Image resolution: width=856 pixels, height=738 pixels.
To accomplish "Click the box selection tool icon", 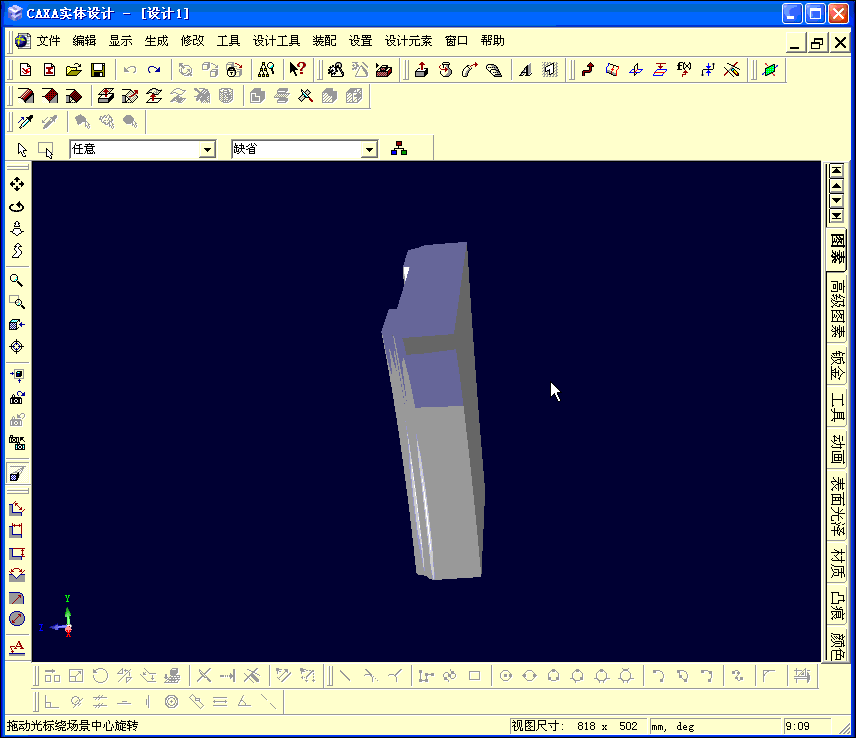I will (x=46, y=150).
